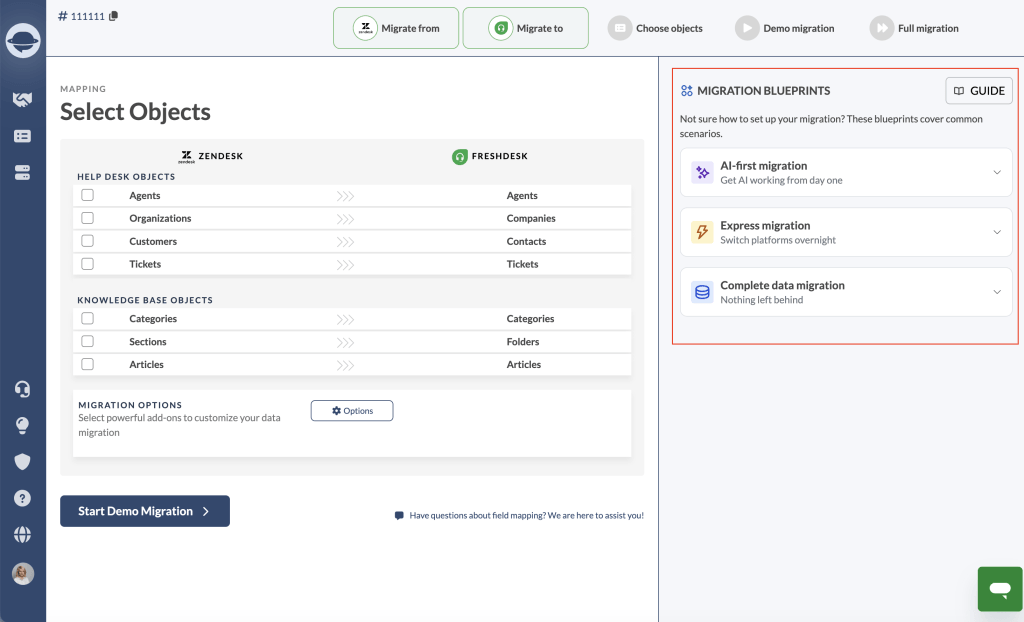Go to the Migrate from step
This screenshot has width=1024, height=622.
click(396, 28)
